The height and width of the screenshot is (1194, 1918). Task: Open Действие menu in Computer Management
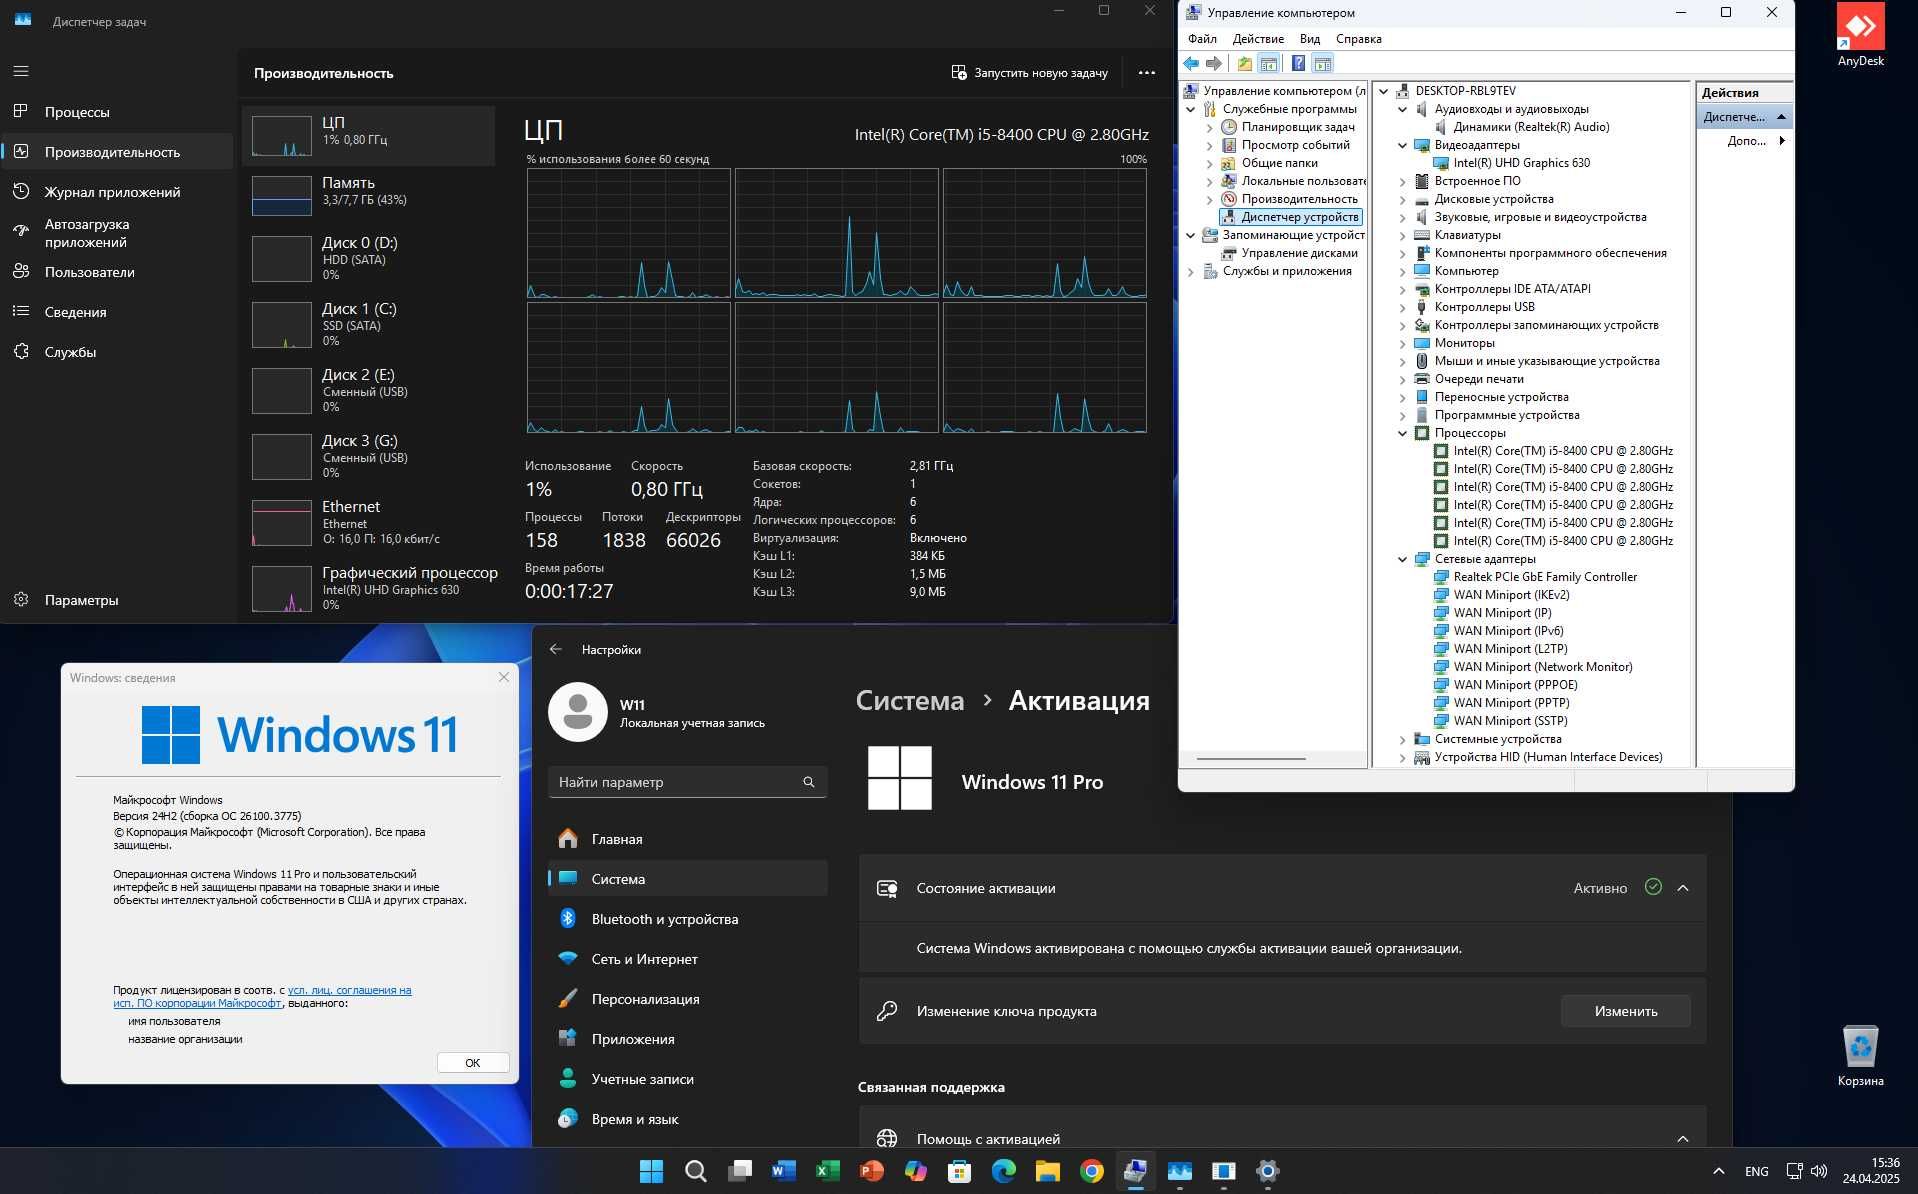(x=1258, y=39)
